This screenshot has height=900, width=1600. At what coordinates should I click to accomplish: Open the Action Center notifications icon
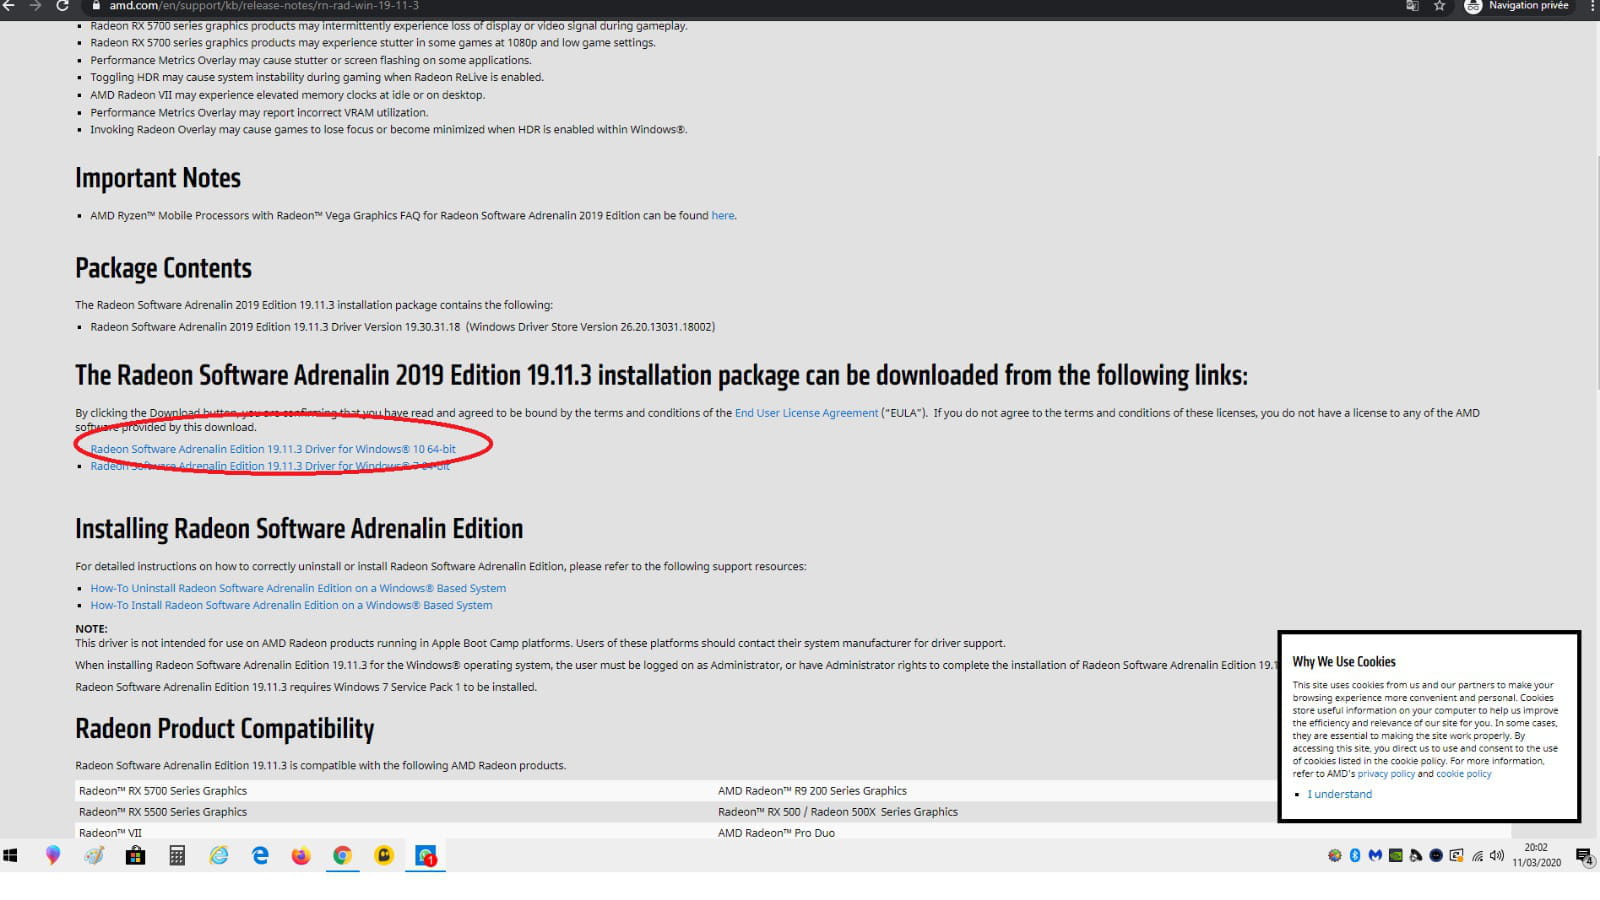click(x=1584, y=856)
